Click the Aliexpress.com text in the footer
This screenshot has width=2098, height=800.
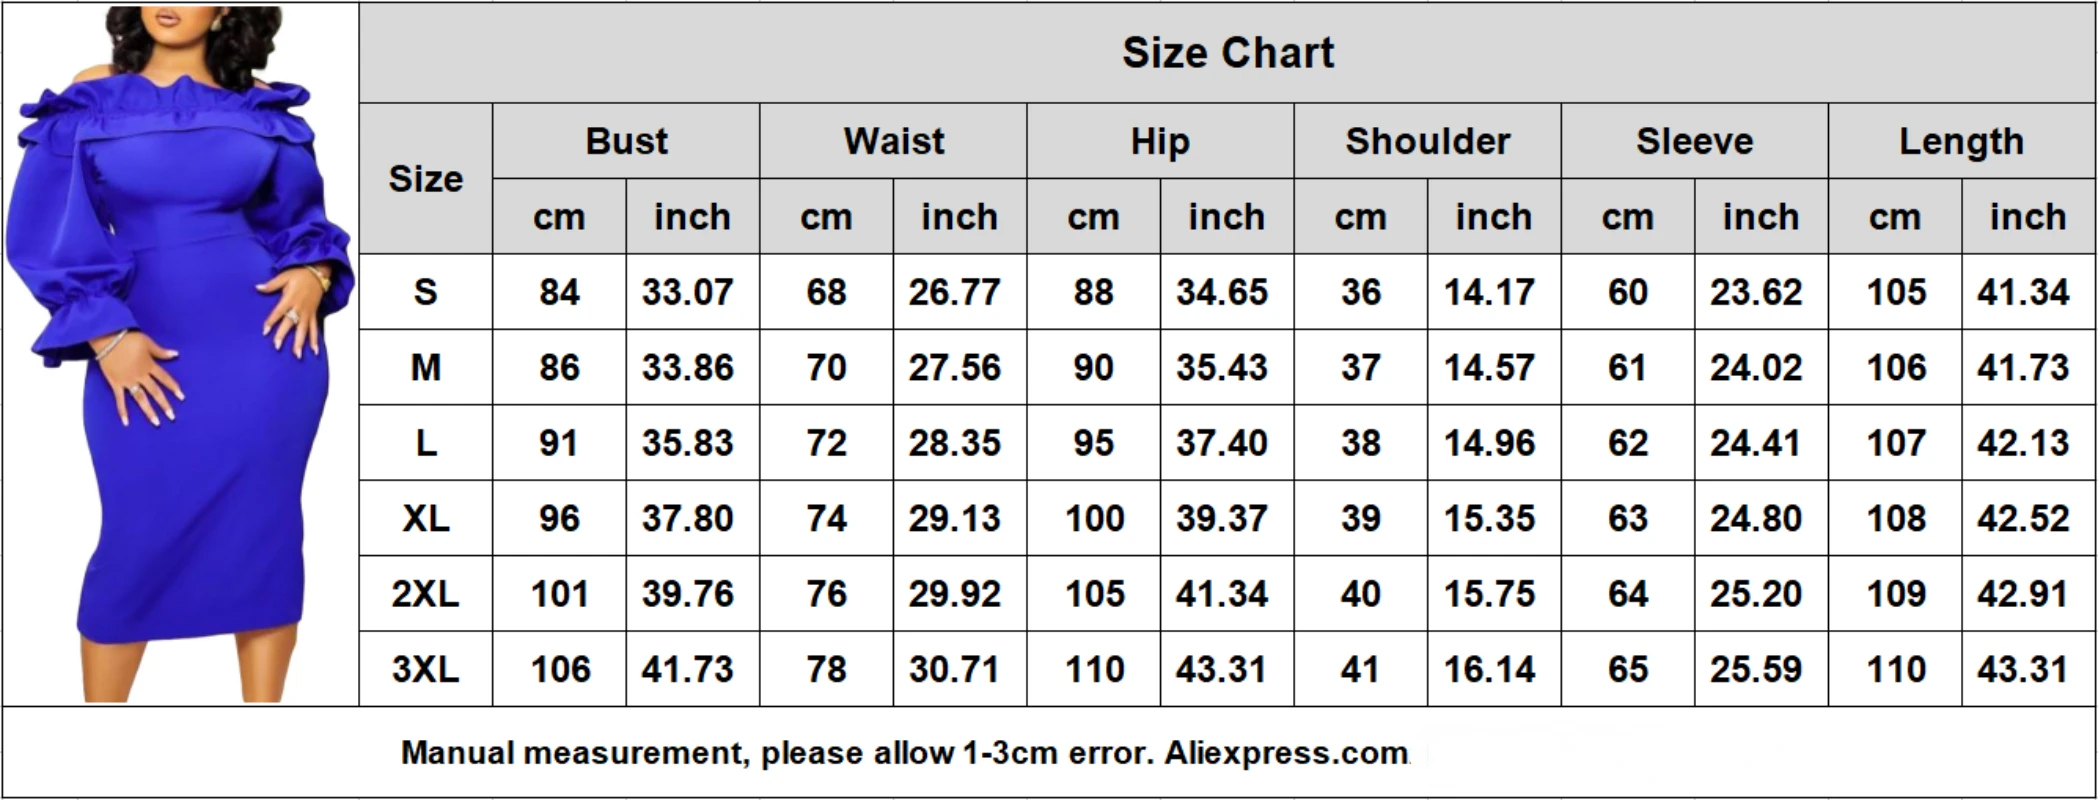coord(1286,752)
